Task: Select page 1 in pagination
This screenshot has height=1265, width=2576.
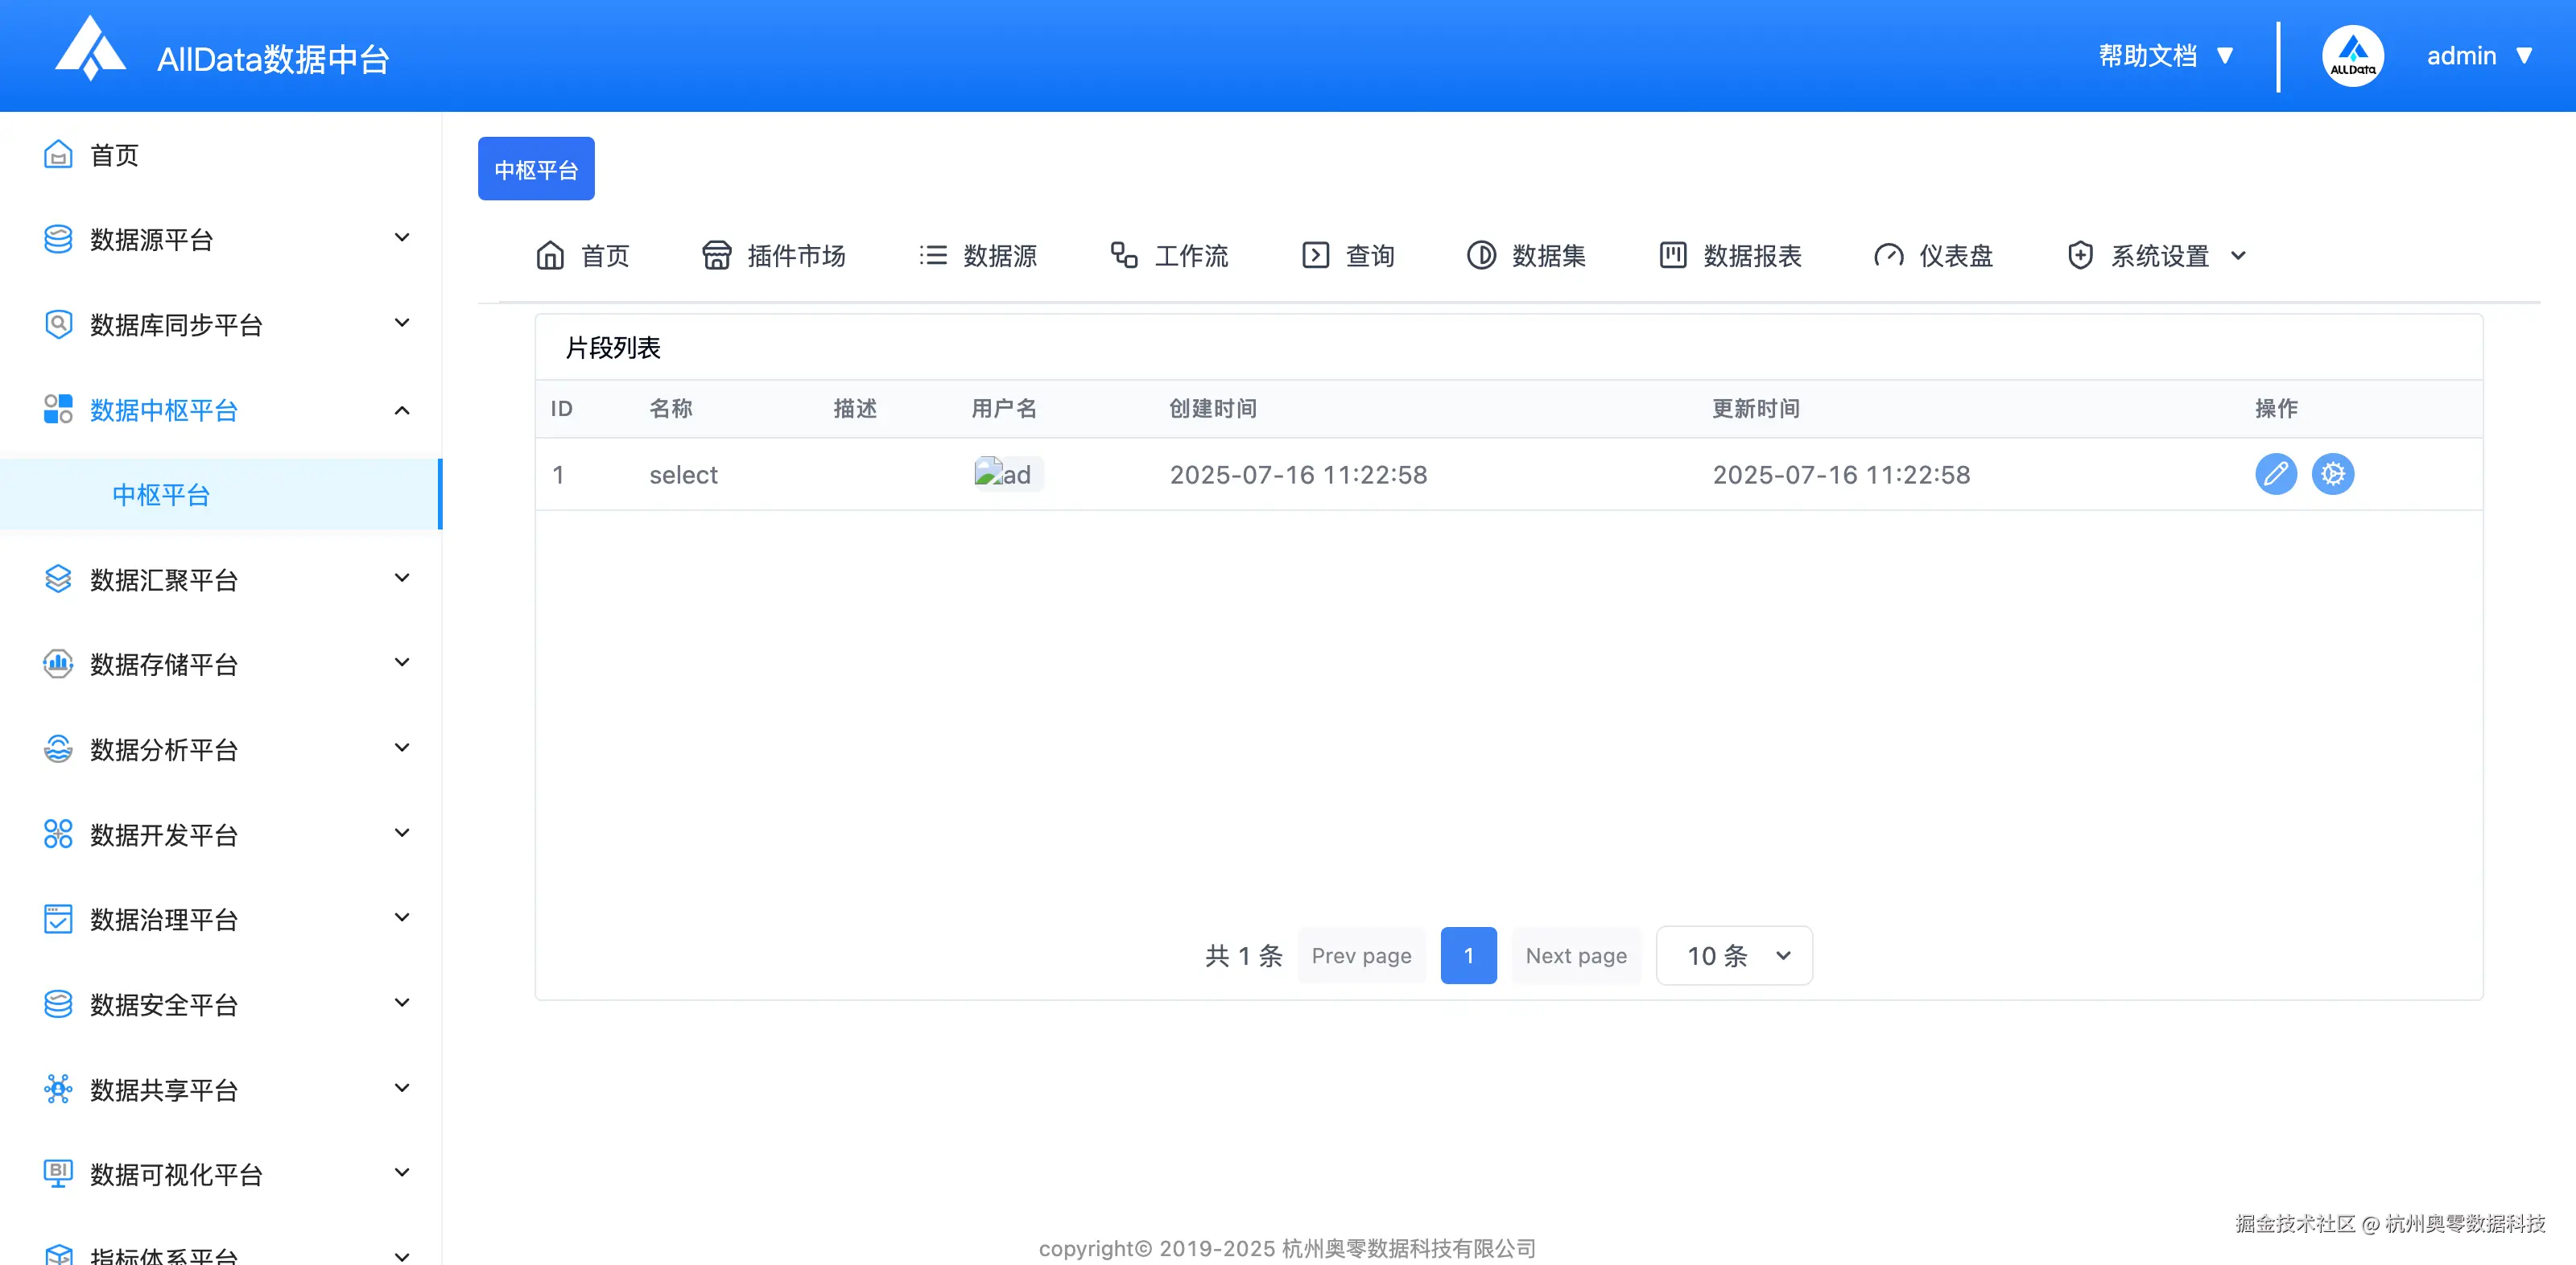Action: [x=1469, y=955]
